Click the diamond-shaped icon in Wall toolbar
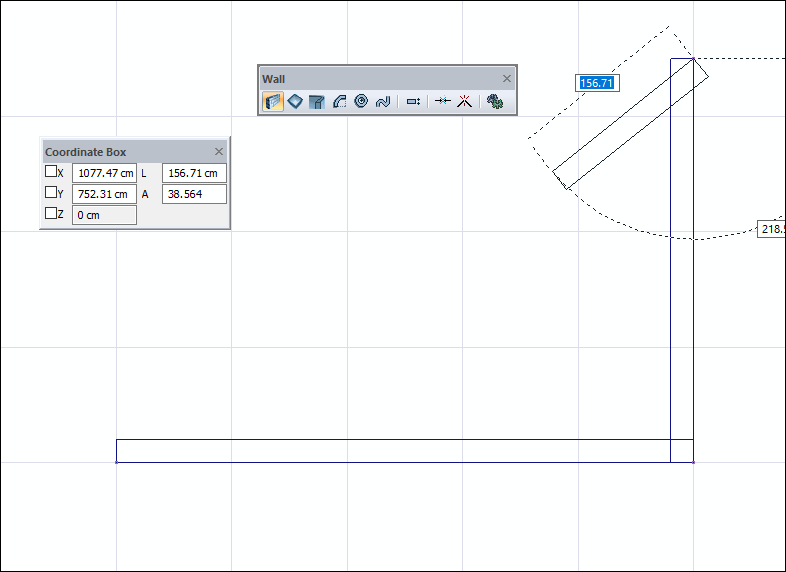The image size is (786, 572). [295, 101]
